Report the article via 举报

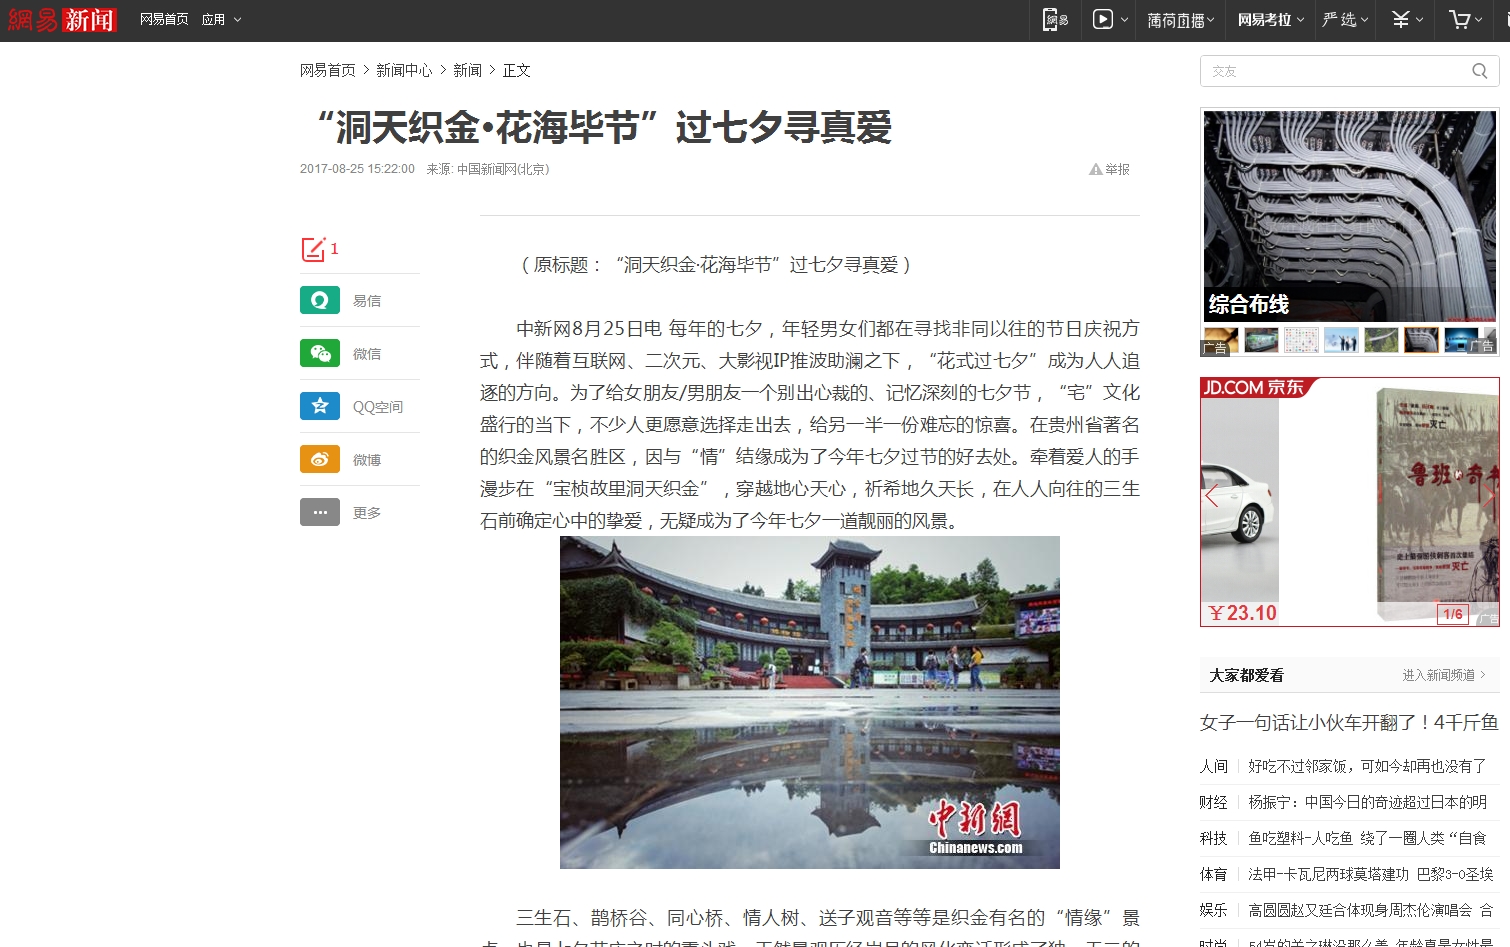pyautogui.click(x=1110, y=170)
